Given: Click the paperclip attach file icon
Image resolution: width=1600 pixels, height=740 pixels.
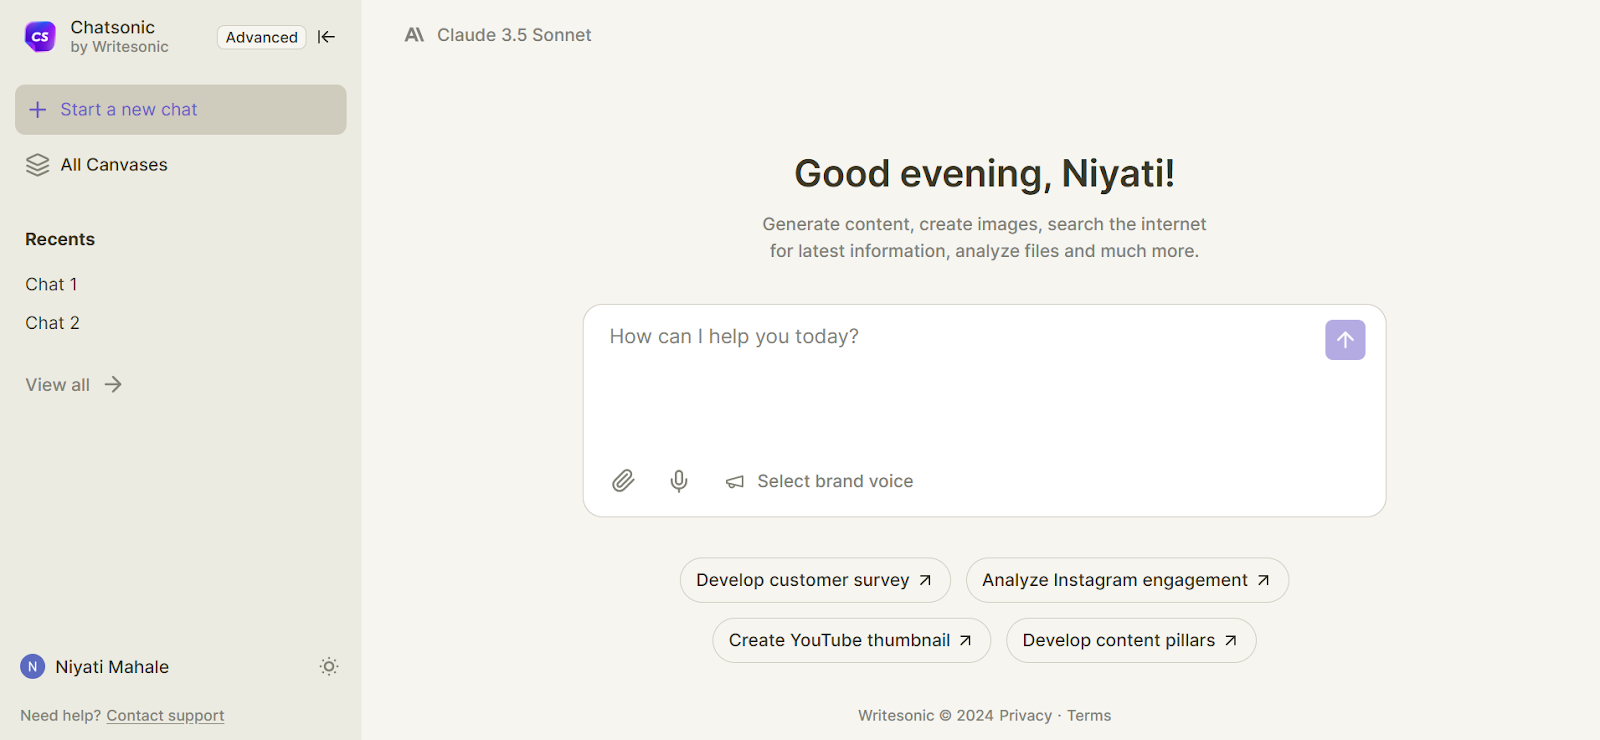Looking at the screenshot, I should (623, 481).
